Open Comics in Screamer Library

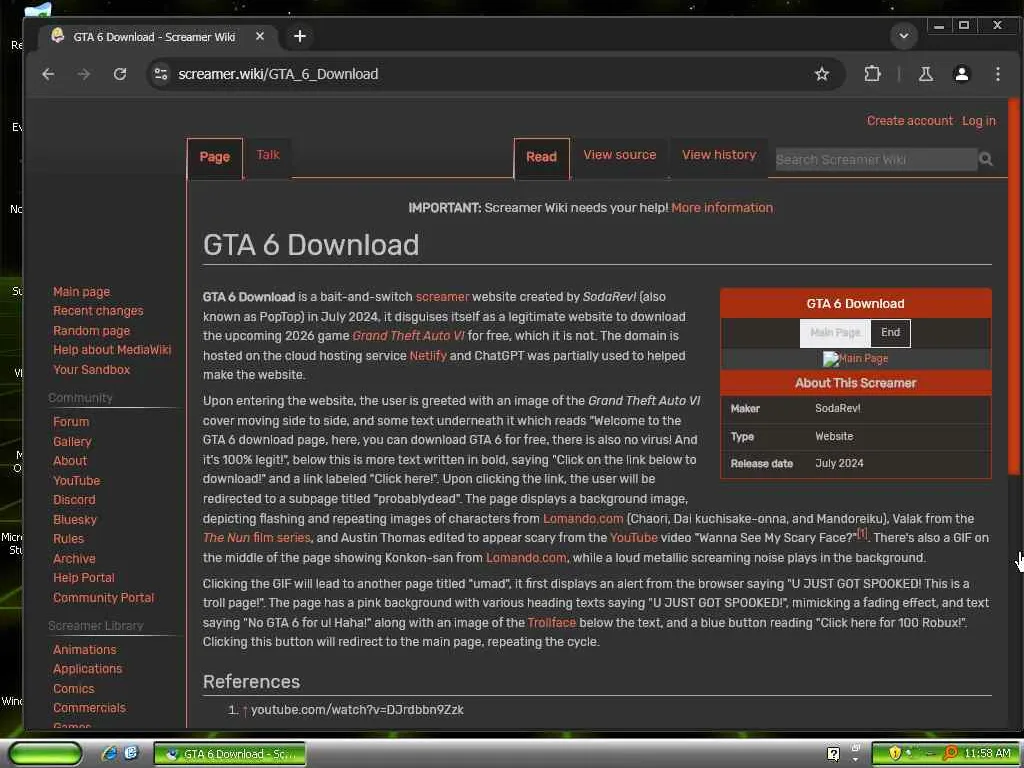pos(73,688)
